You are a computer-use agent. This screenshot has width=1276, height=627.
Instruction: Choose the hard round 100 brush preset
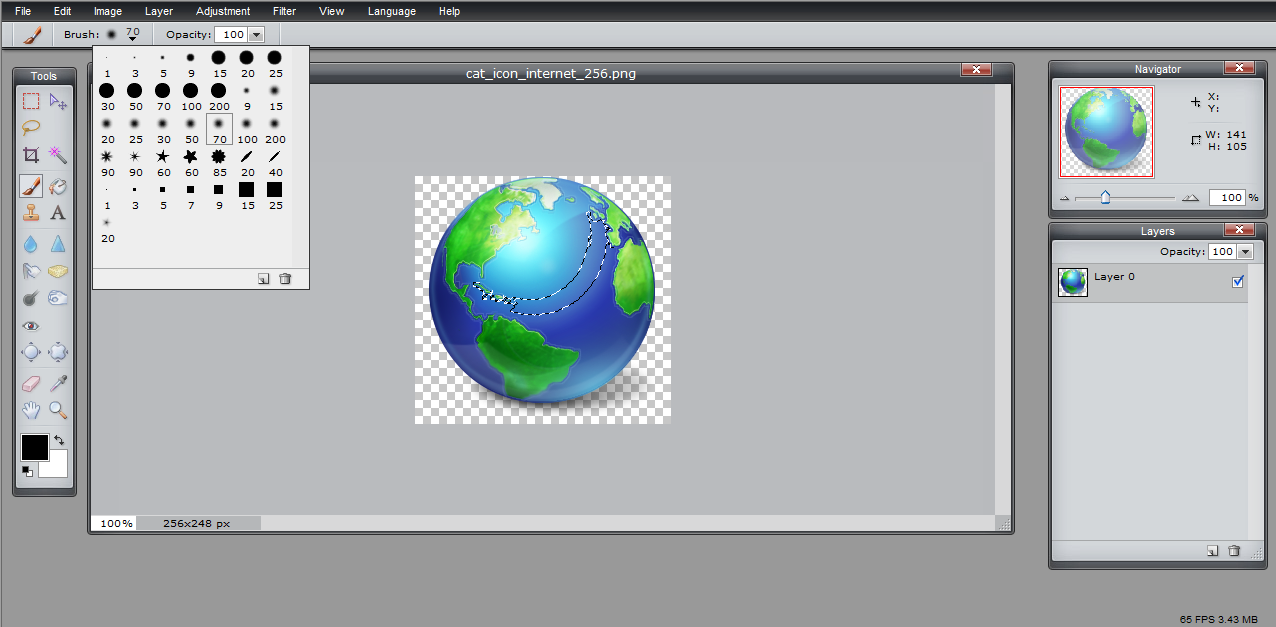point(191,96)
